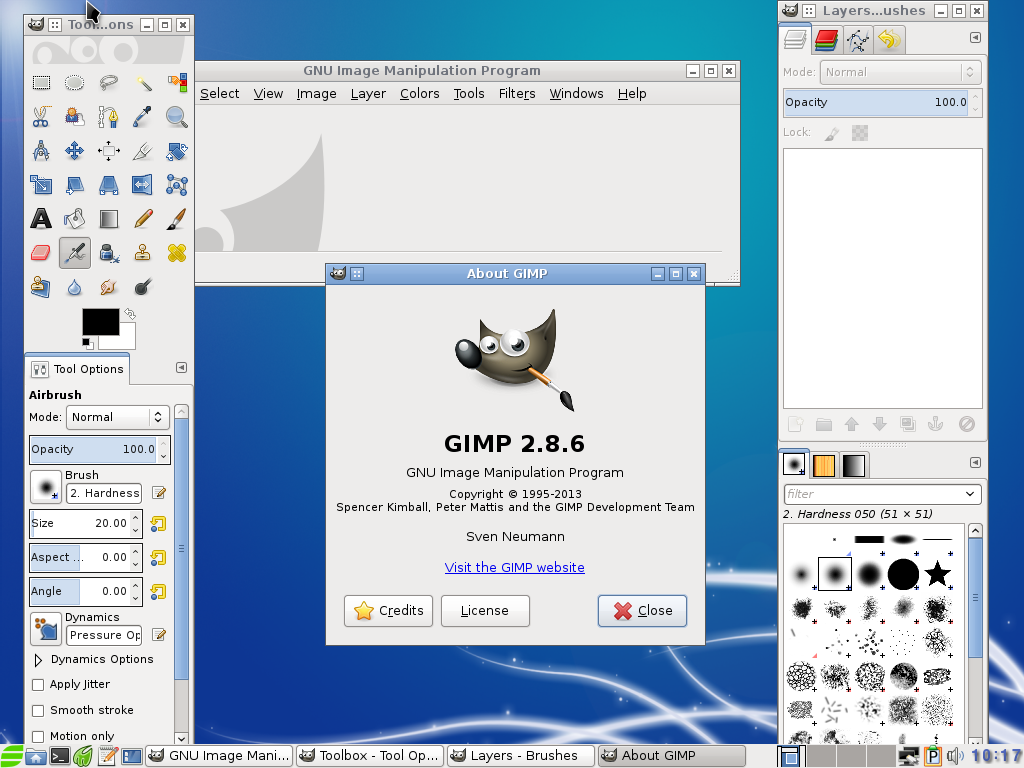Toggle Lock alpha channel in Layers dock
Image resolution: width=1024 pixels, height=768 pixels.
click(x=860, y=133)
